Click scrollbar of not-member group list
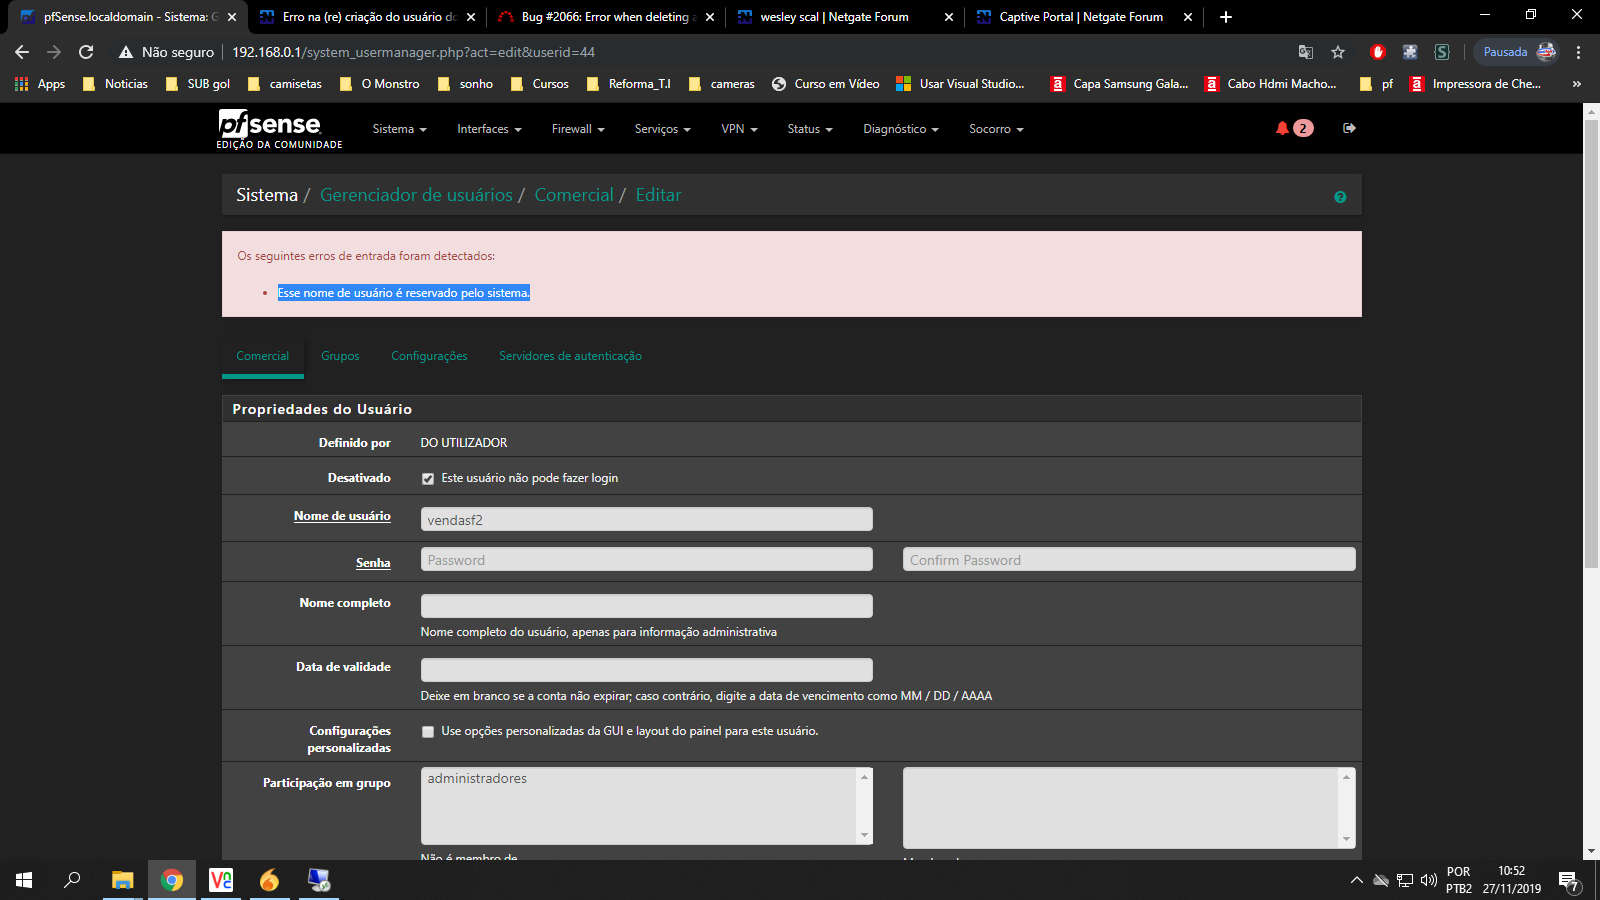This screenshot has width=1600, height=900. point(864,806)
